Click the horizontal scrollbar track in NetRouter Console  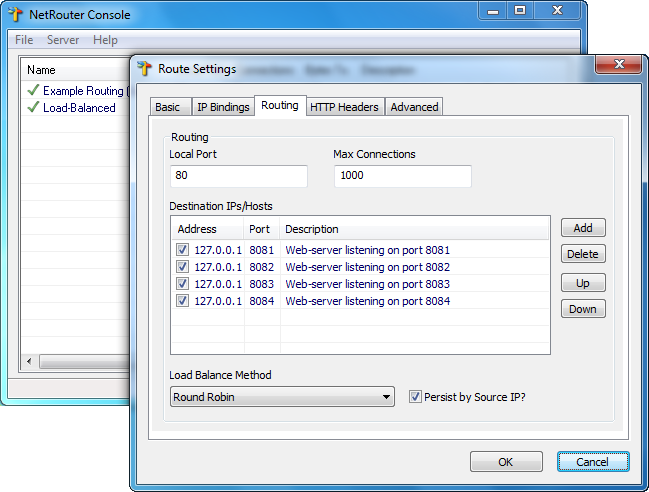click(x=84, y=361)
